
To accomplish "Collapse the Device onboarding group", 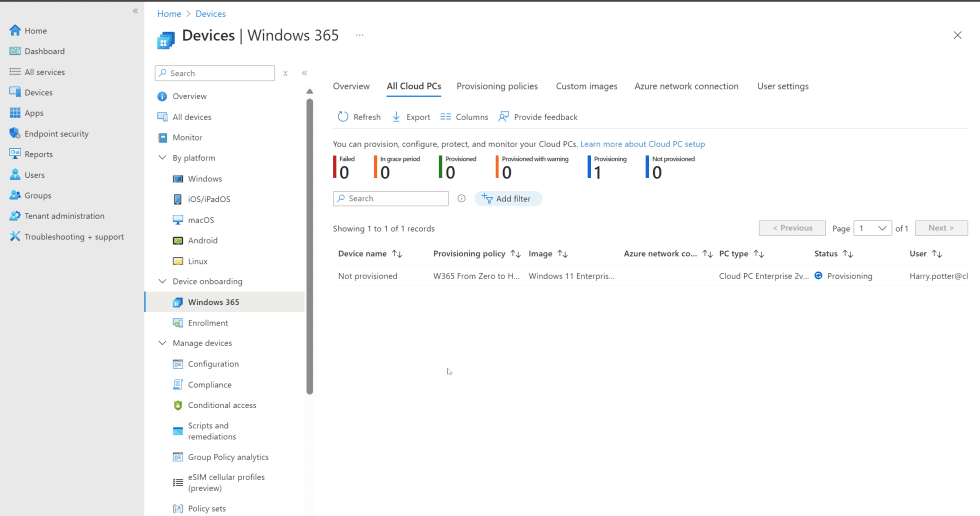I will pos(162,281).
